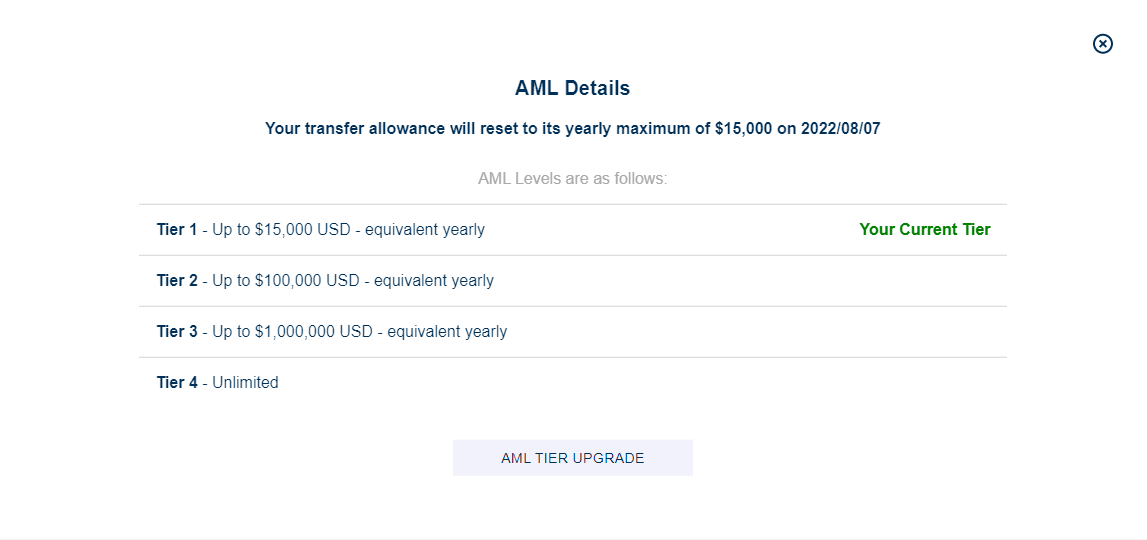Select the Tier 4 Unlimited row
The height and width of the screenshot is (540, 1147).
coord(573,383)
